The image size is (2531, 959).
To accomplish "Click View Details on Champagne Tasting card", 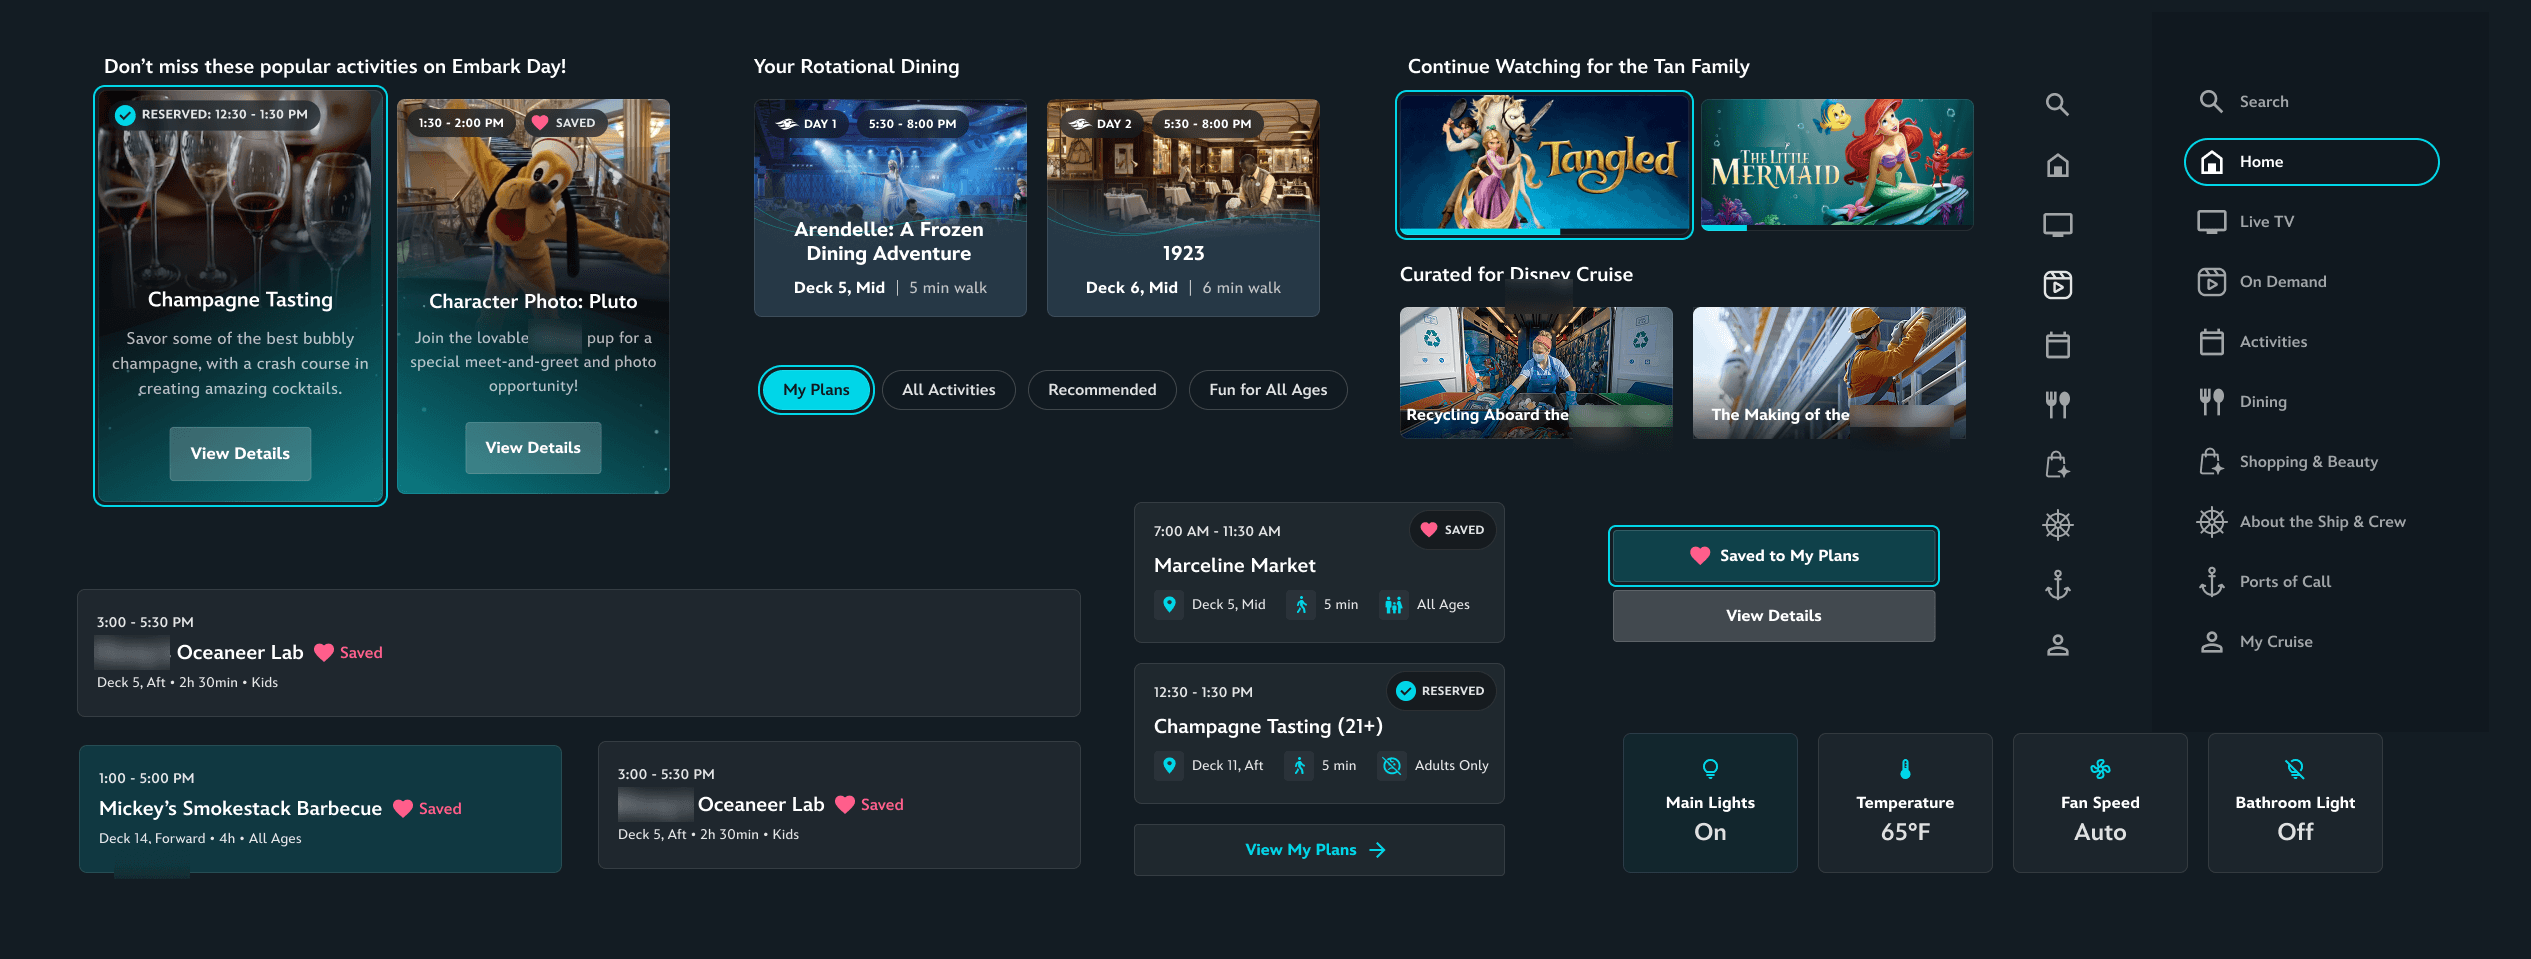I will point(240,454).
